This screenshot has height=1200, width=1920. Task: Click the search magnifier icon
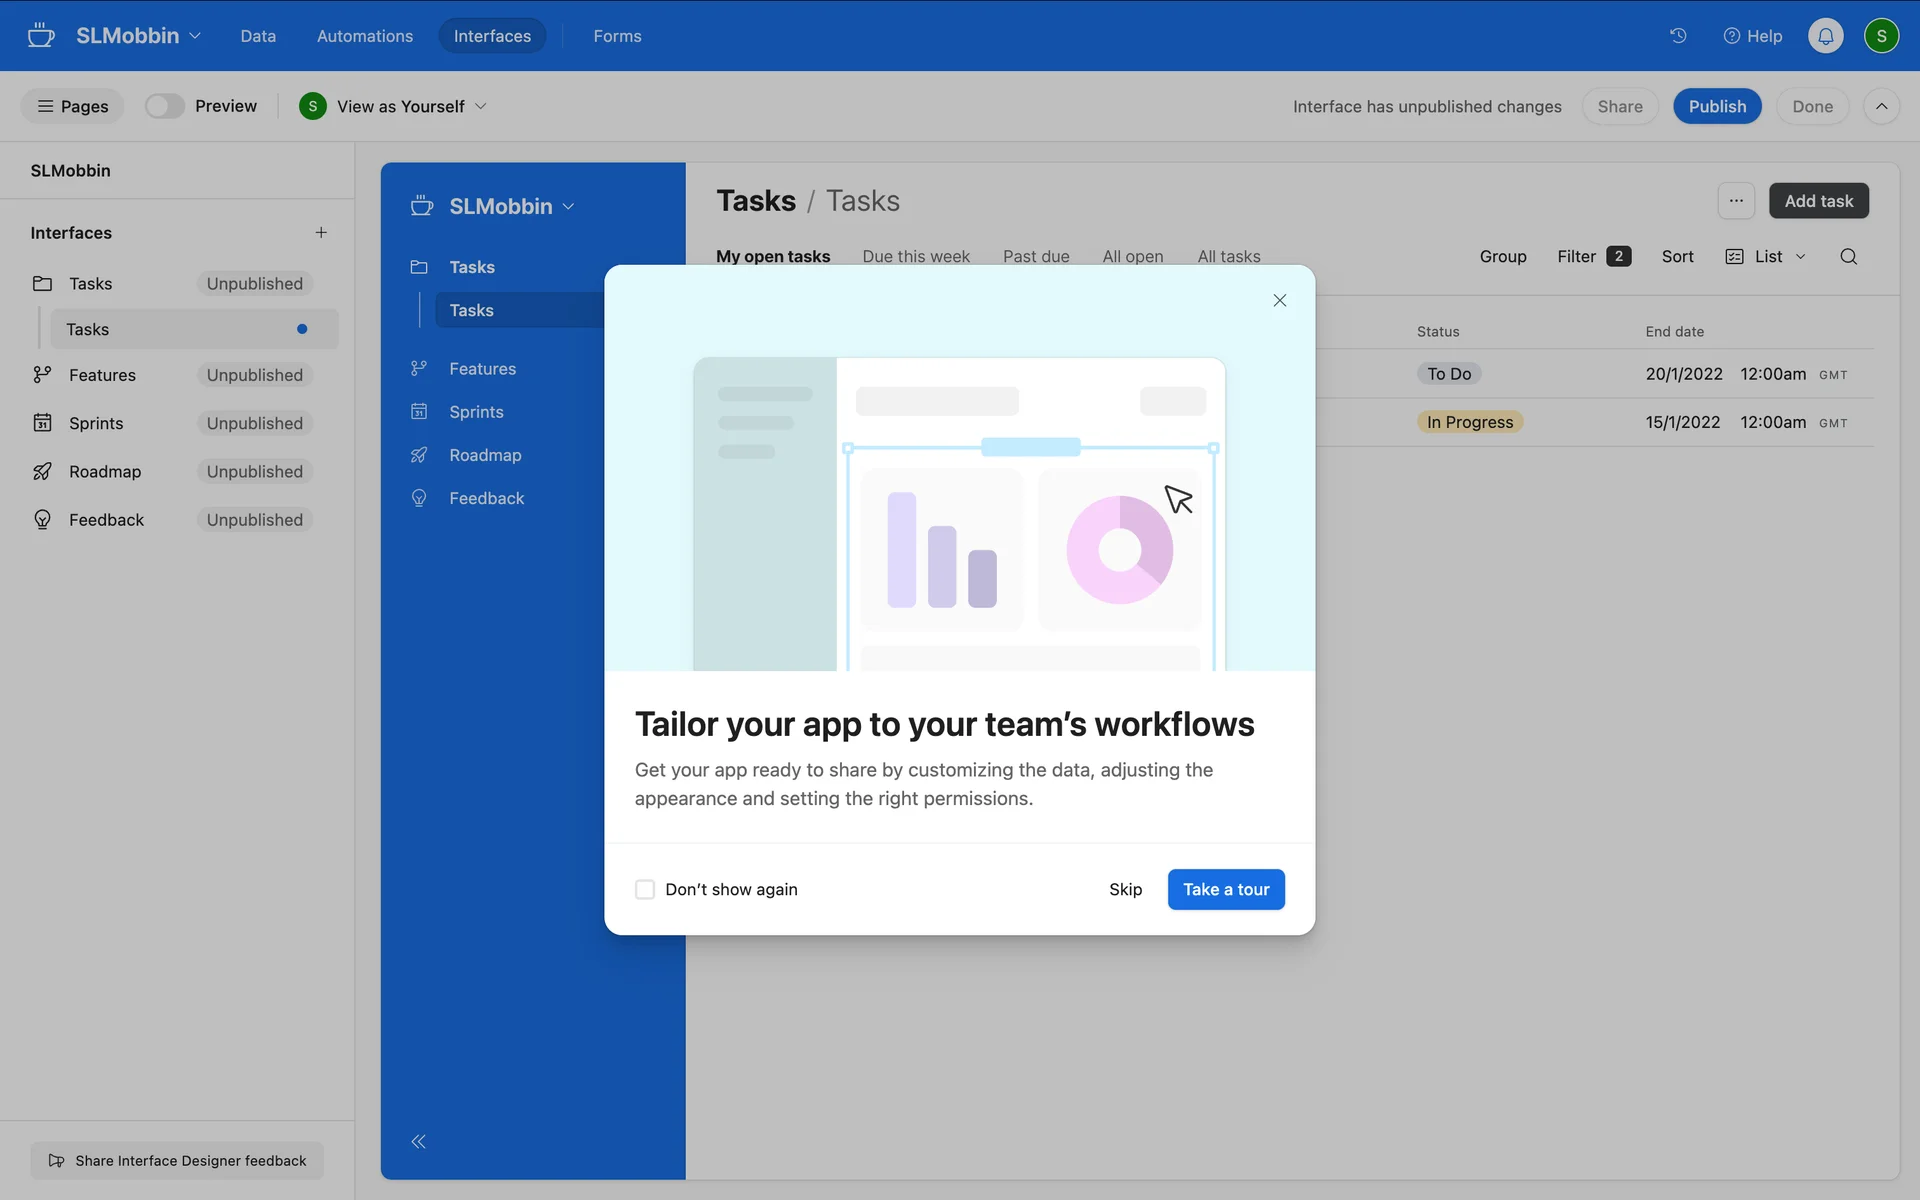pyautogui.click(x=1848, y=257)
